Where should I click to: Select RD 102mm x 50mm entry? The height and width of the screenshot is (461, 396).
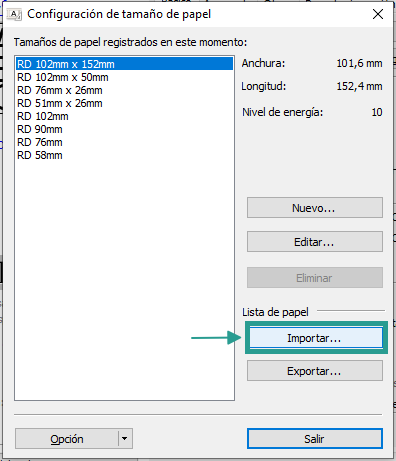[x=124, y=77]
